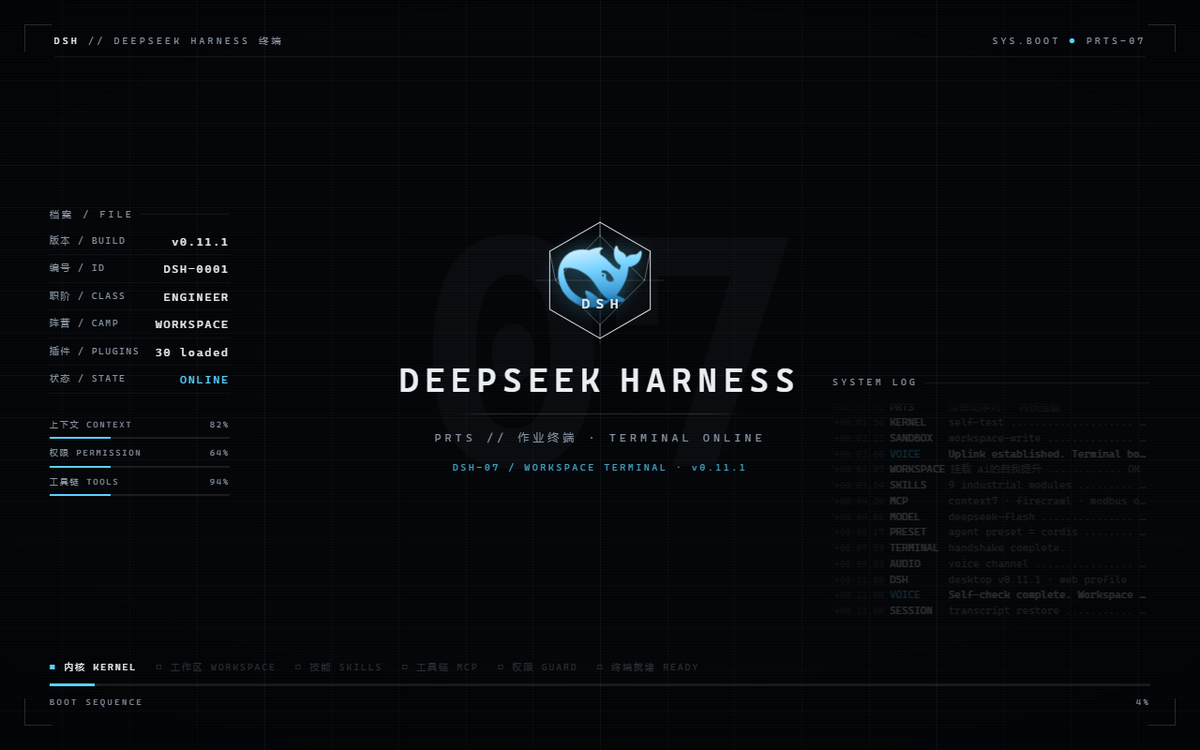Select the 权限 GUARD boot stage
This screenshot has width=1200, height=750.
point(538,667)
